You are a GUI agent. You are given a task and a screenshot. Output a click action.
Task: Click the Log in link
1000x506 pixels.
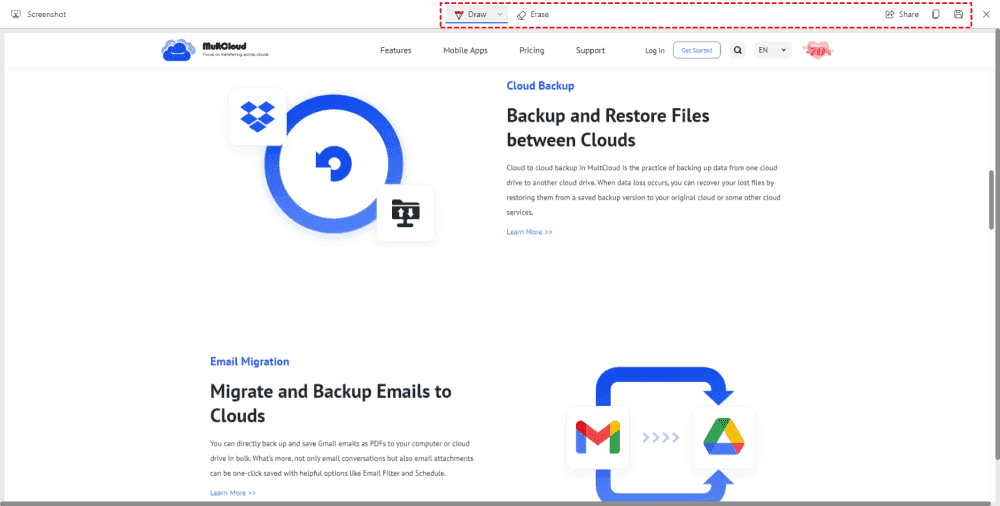point(654,50)
